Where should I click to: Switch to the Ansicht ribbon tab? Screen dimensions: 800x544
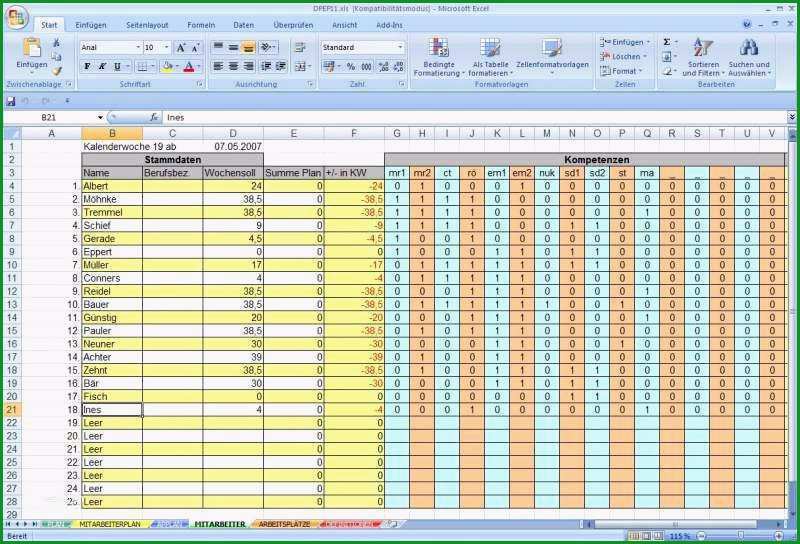click(x=344, y=25)
